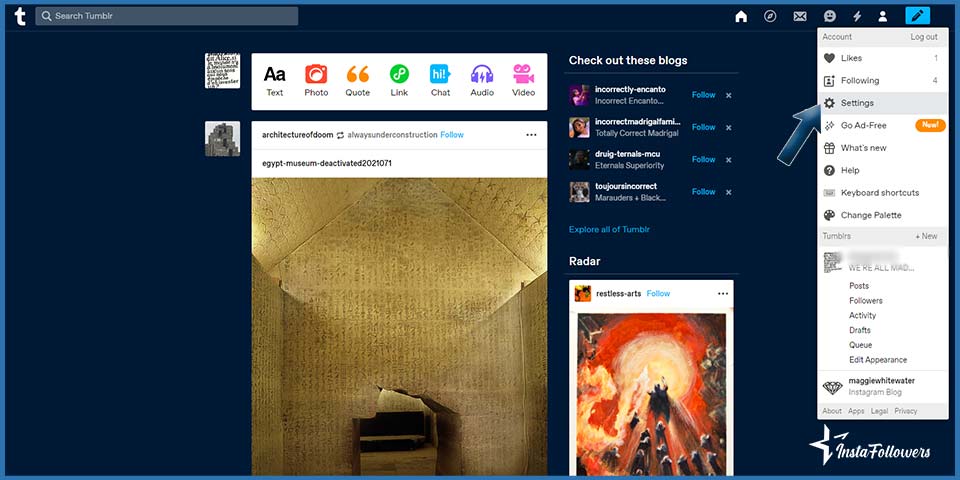960x480 pixels.
Task: Open the account person icon menu
Action: (883, 16)
